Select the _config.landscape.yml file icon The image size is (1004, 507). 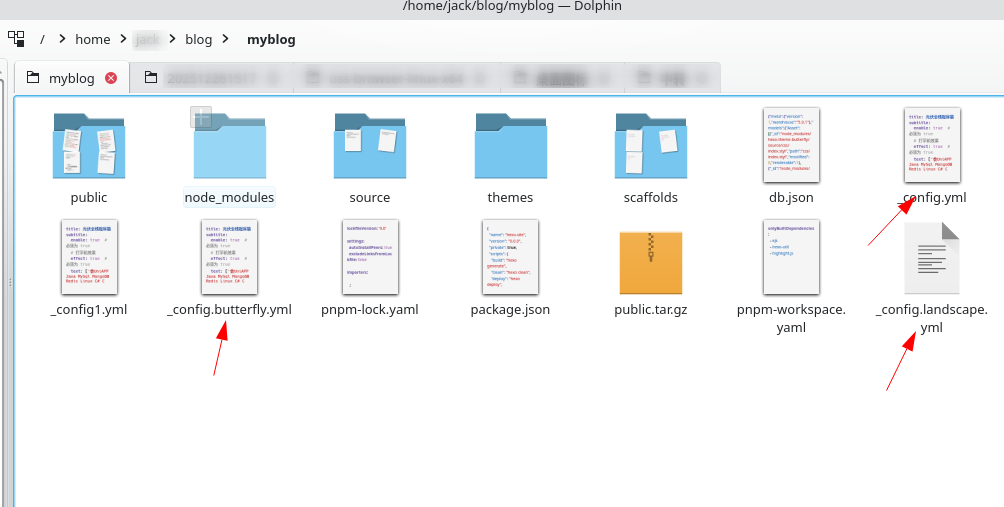(x=931, y=258)
